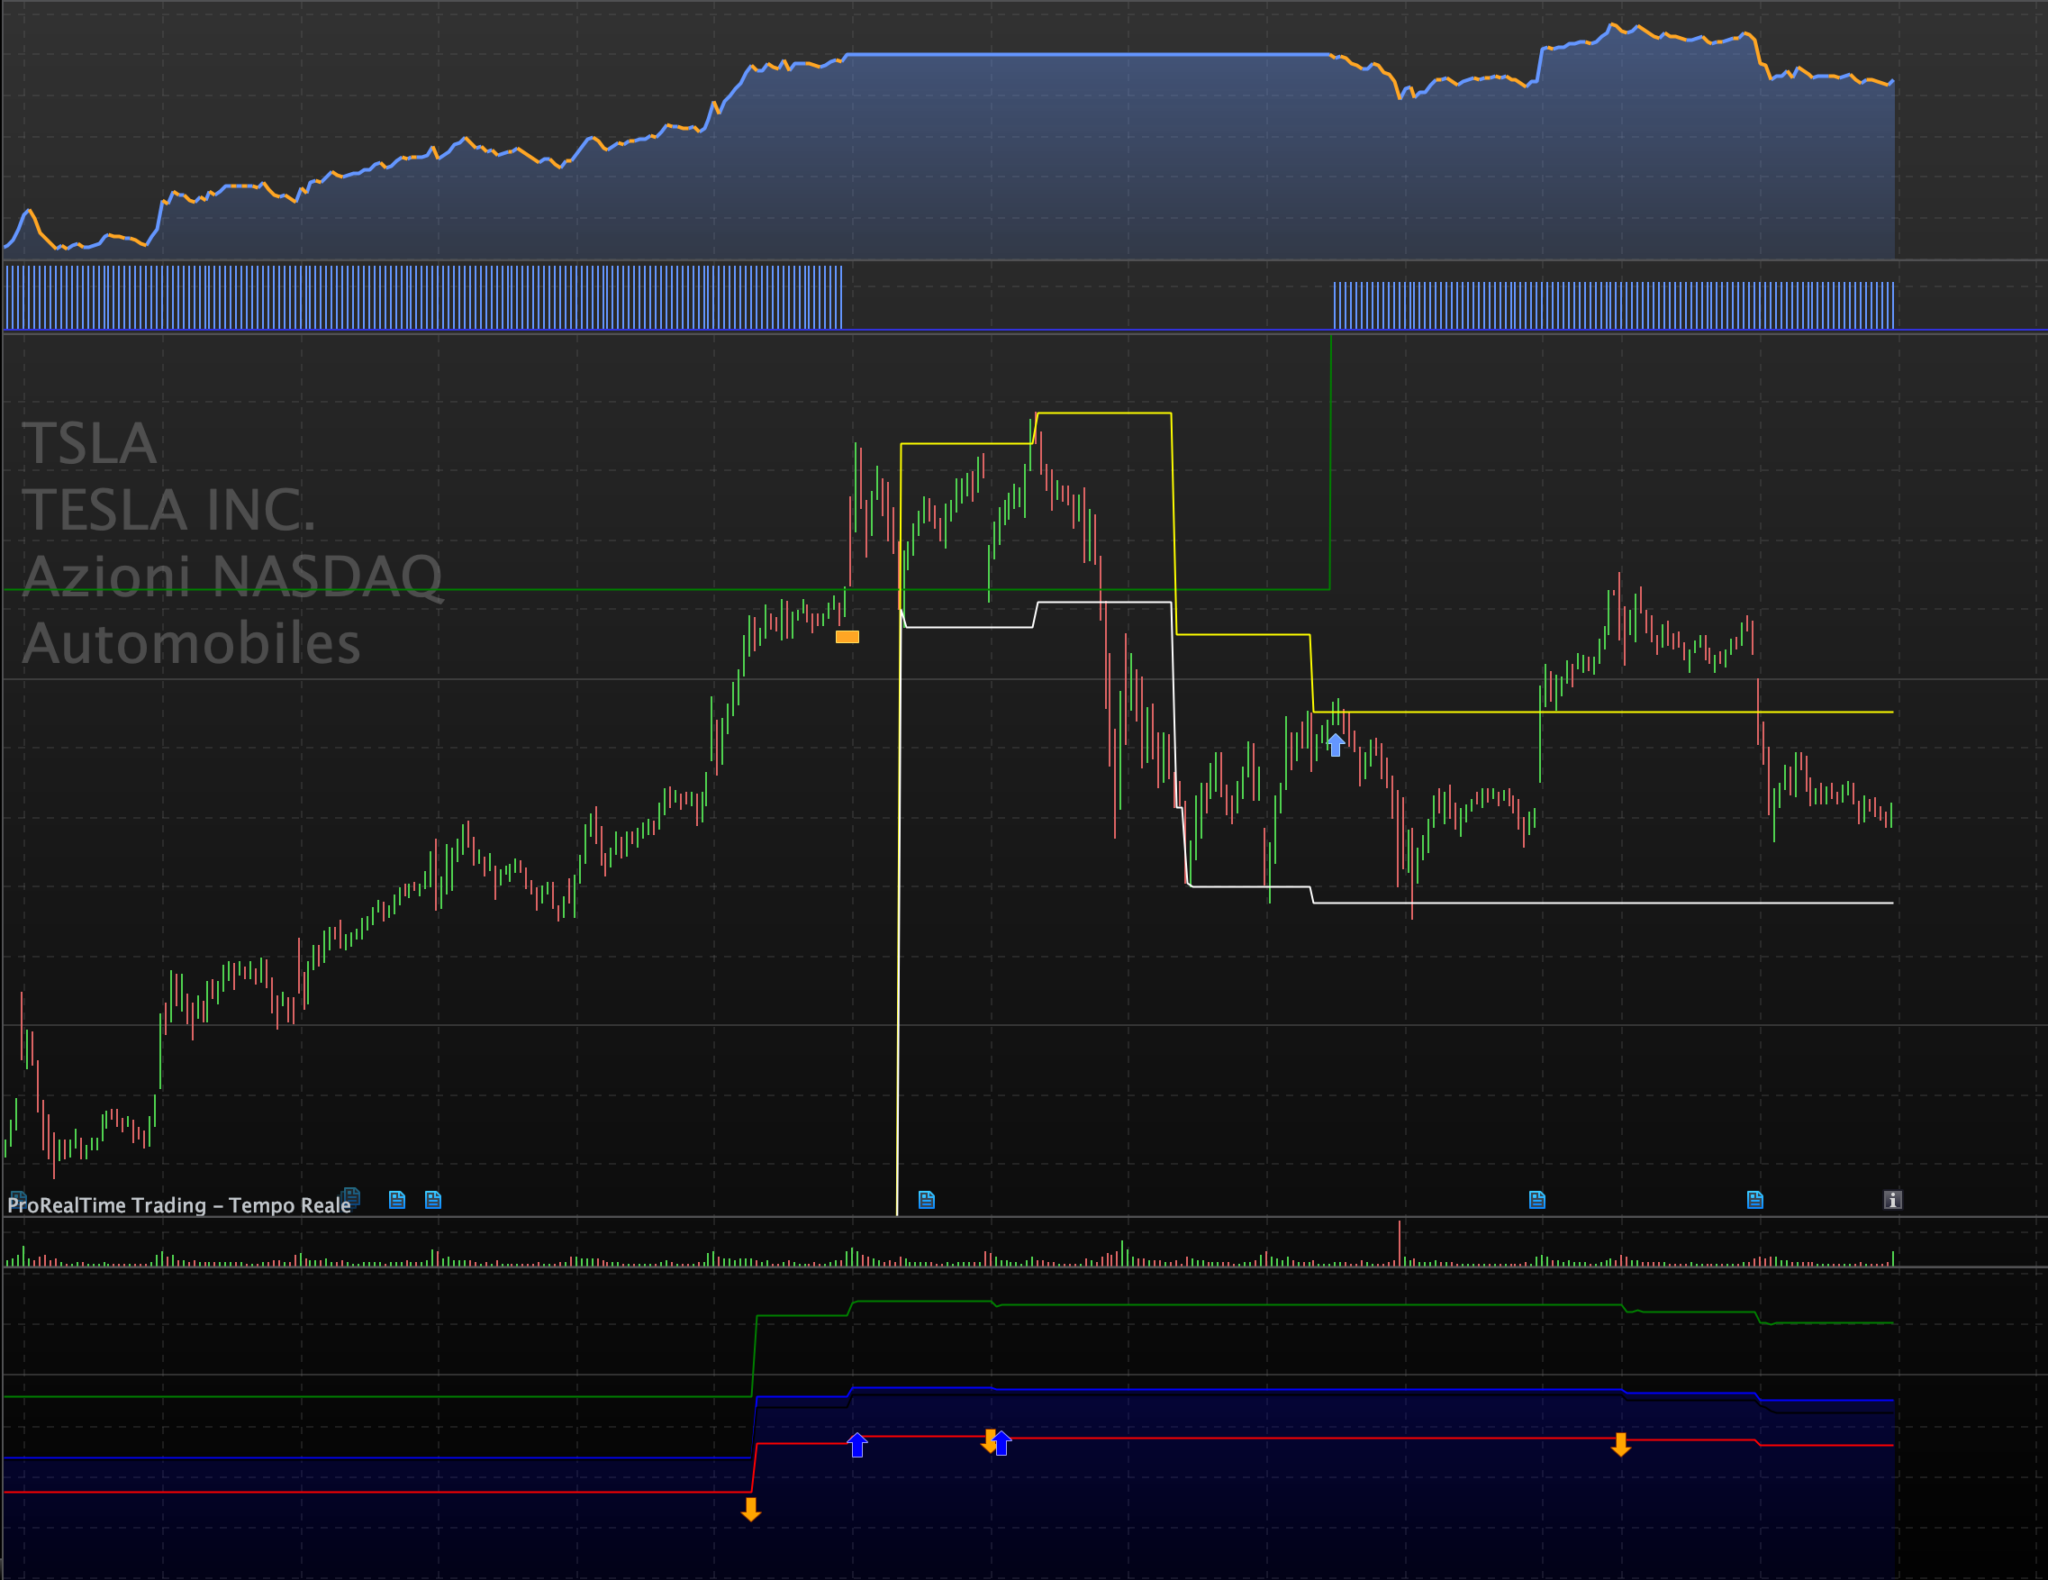The height and width of the screenshot is (1580, 2048).
Task: Open the leftmost bright blue document note icon
Action: click(x=397, y=1200)
